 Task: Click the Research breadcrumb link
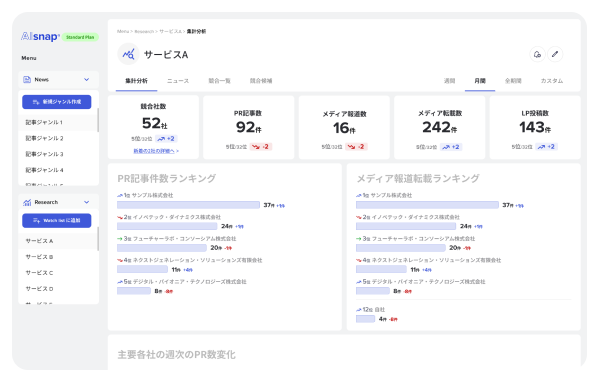pos(144,31)
